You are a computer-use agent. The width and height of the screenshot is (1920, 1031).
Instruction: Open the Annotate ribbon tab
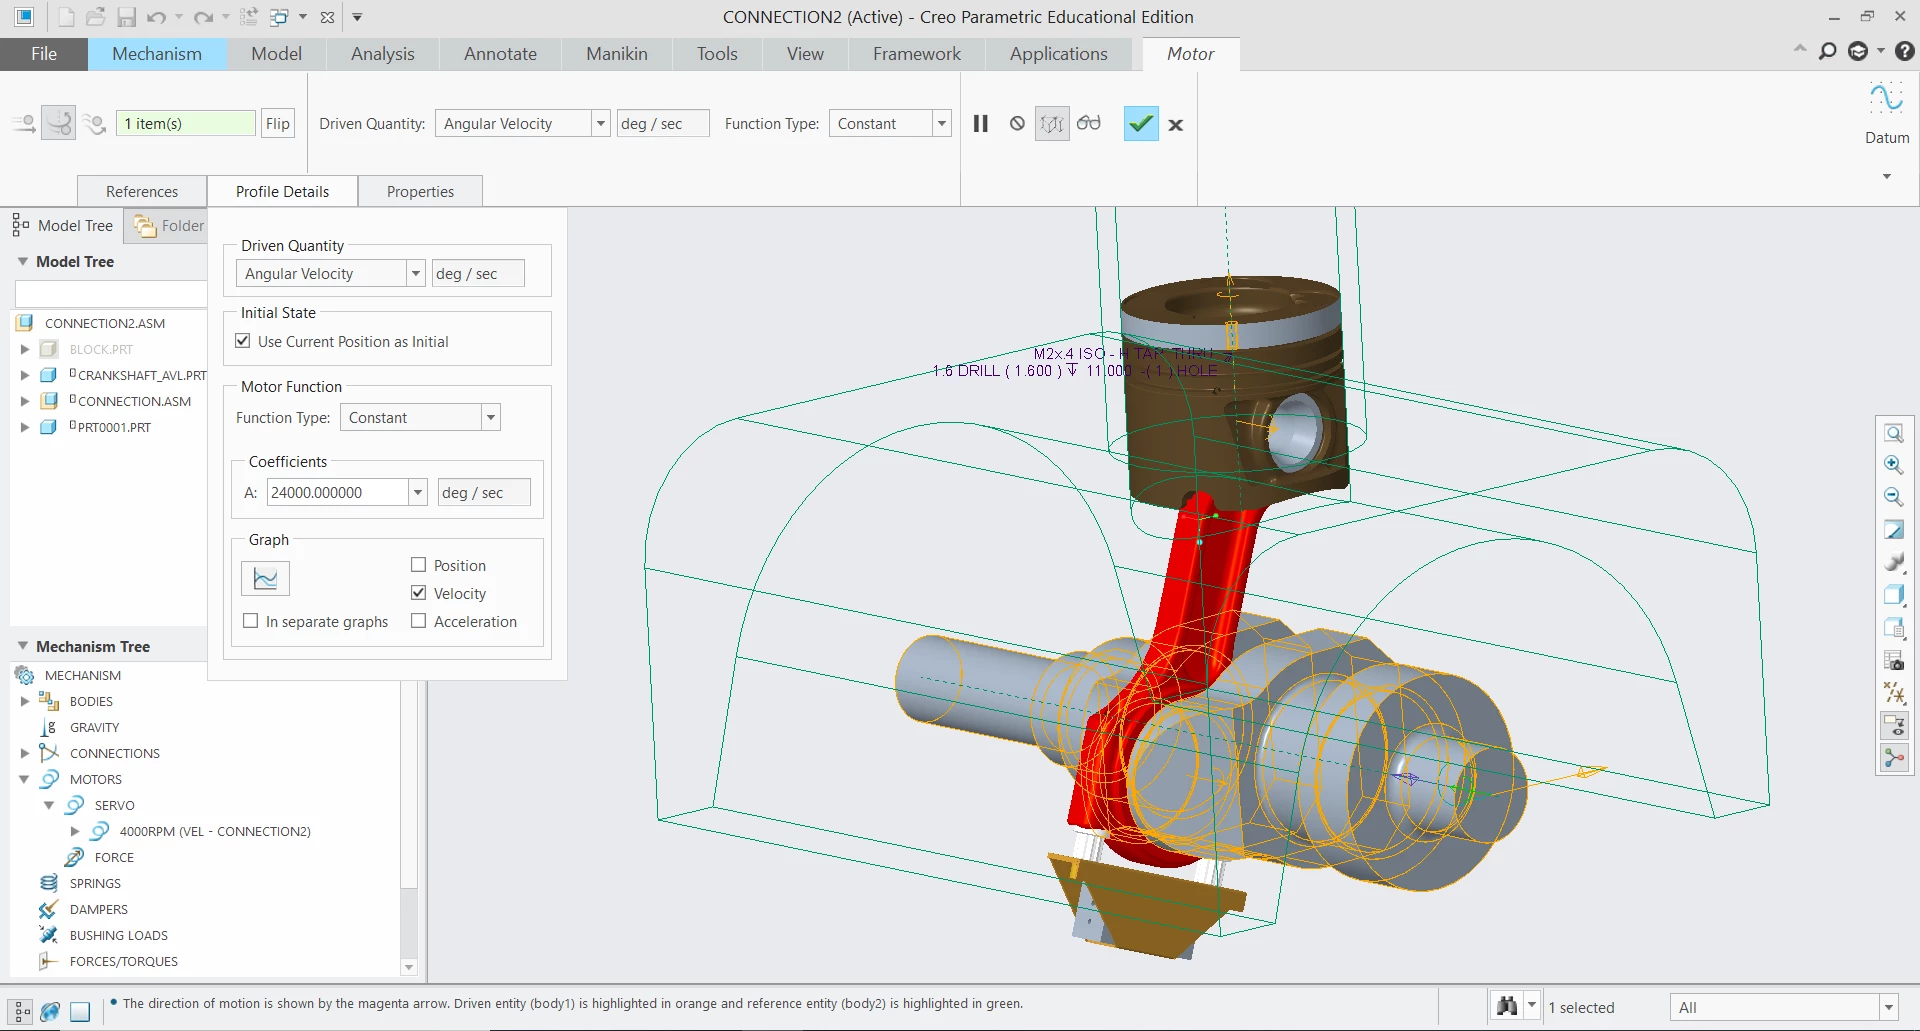(500, 54)
